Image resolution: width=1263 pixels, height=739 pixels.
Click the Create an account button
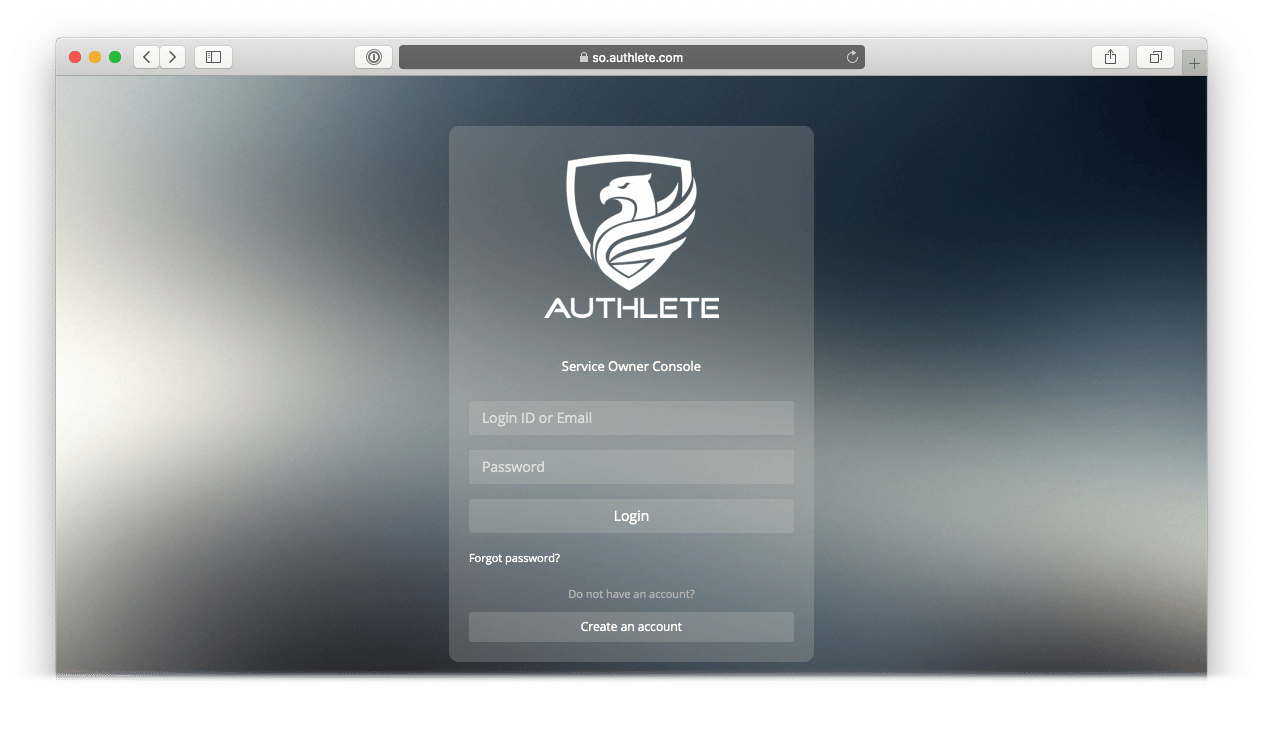click(631, 627)
